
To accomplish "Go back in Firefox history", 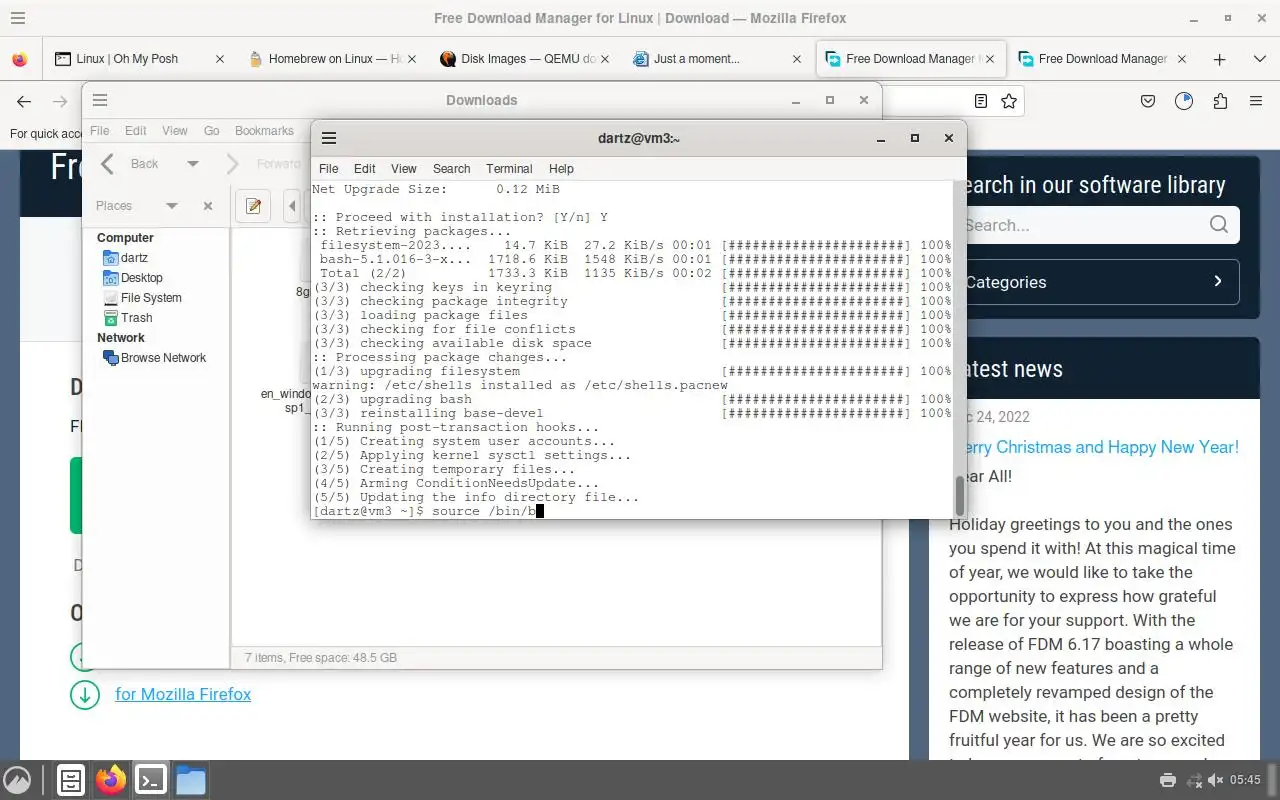I will click(x=24, y=101).
